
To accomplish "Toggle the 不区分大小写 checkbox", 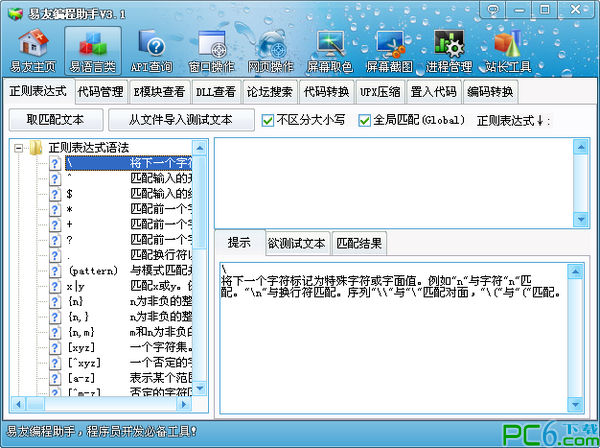I will 268,120.
